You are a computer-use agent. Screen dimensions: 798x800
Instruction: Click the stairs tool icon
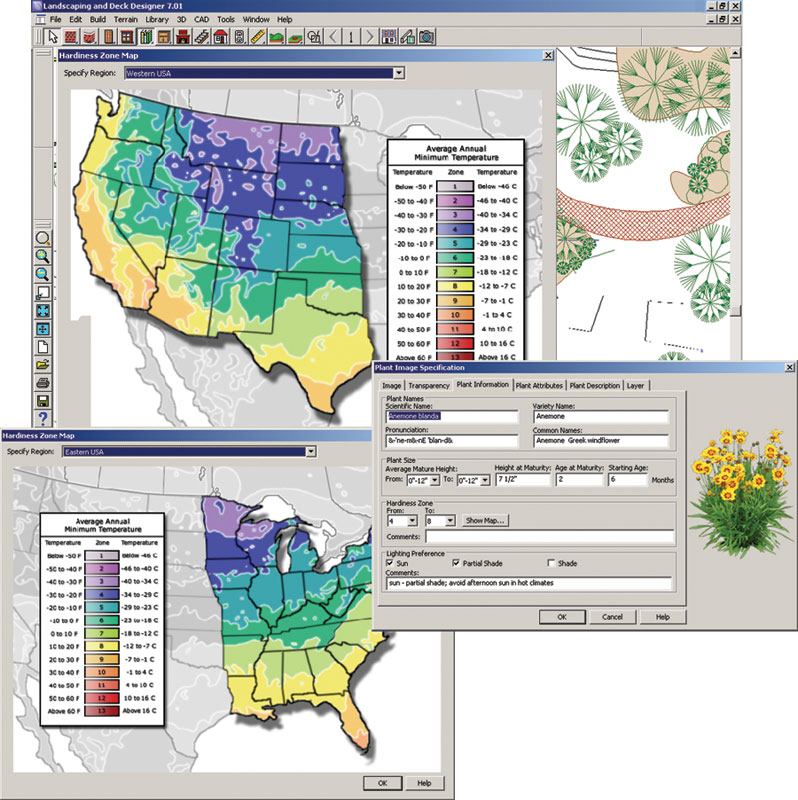[x=203, y=37]
